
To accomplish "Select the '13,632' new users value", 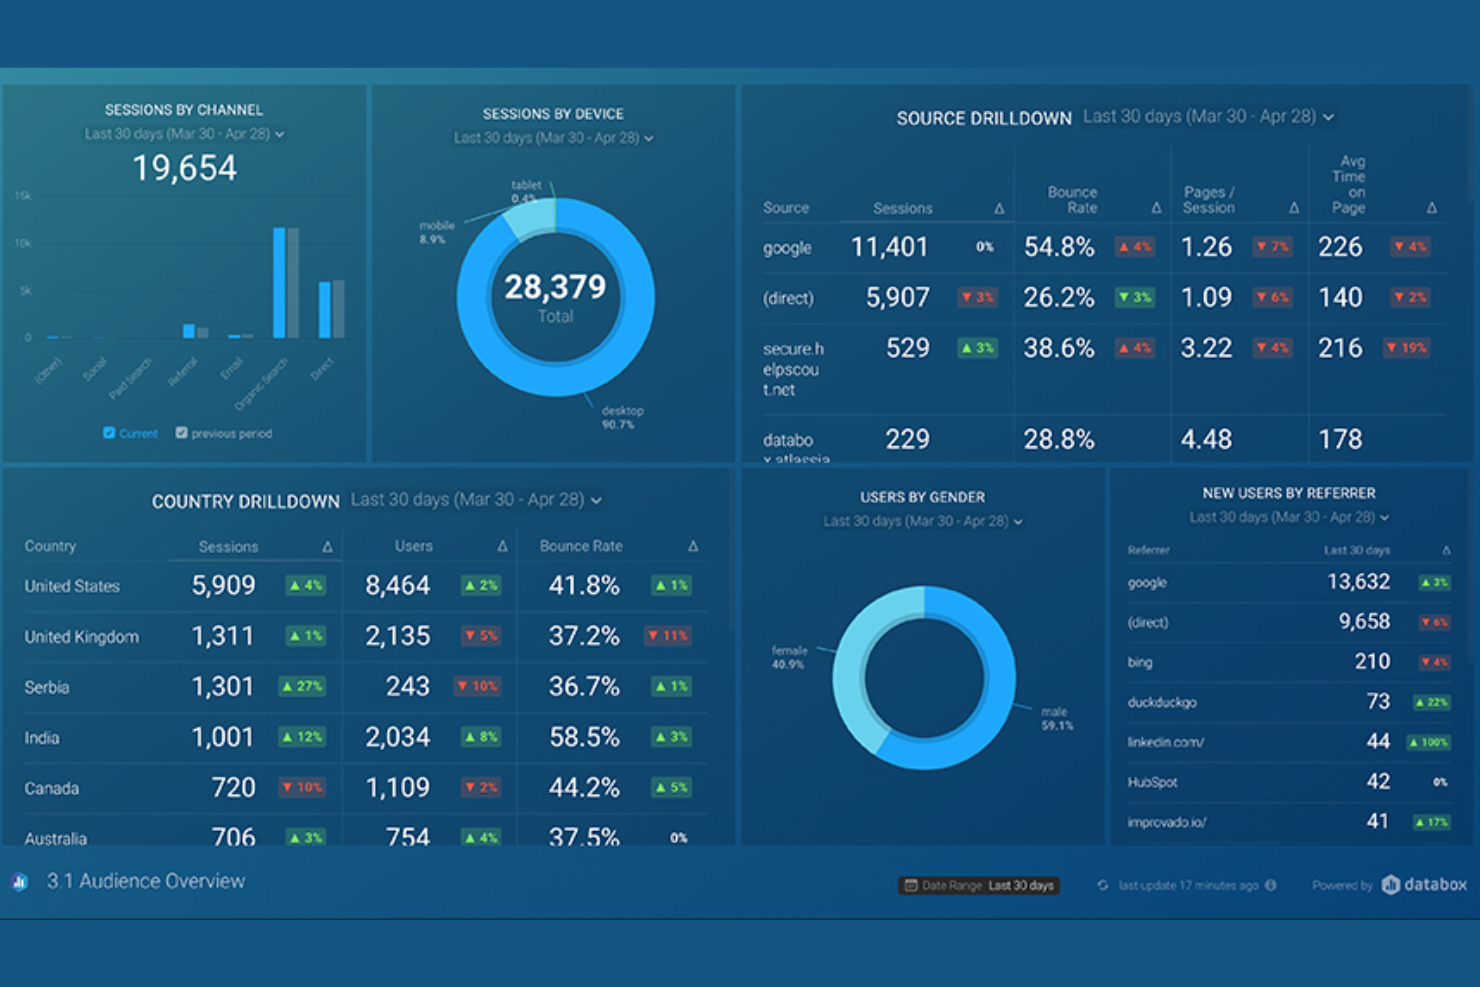I will click(1358, 582).
